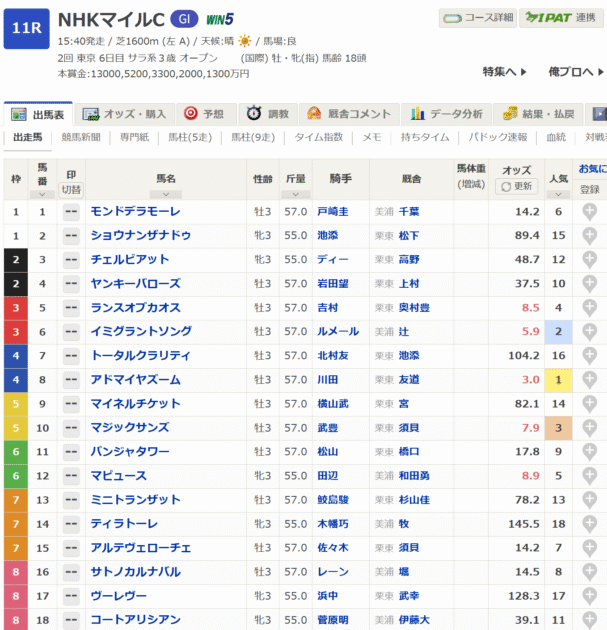Viewport: 607px width, 630px height.
Task: Add ミニトランザット to favorites with plus icon
Action: pyautogui.click(x=589, y=500)
